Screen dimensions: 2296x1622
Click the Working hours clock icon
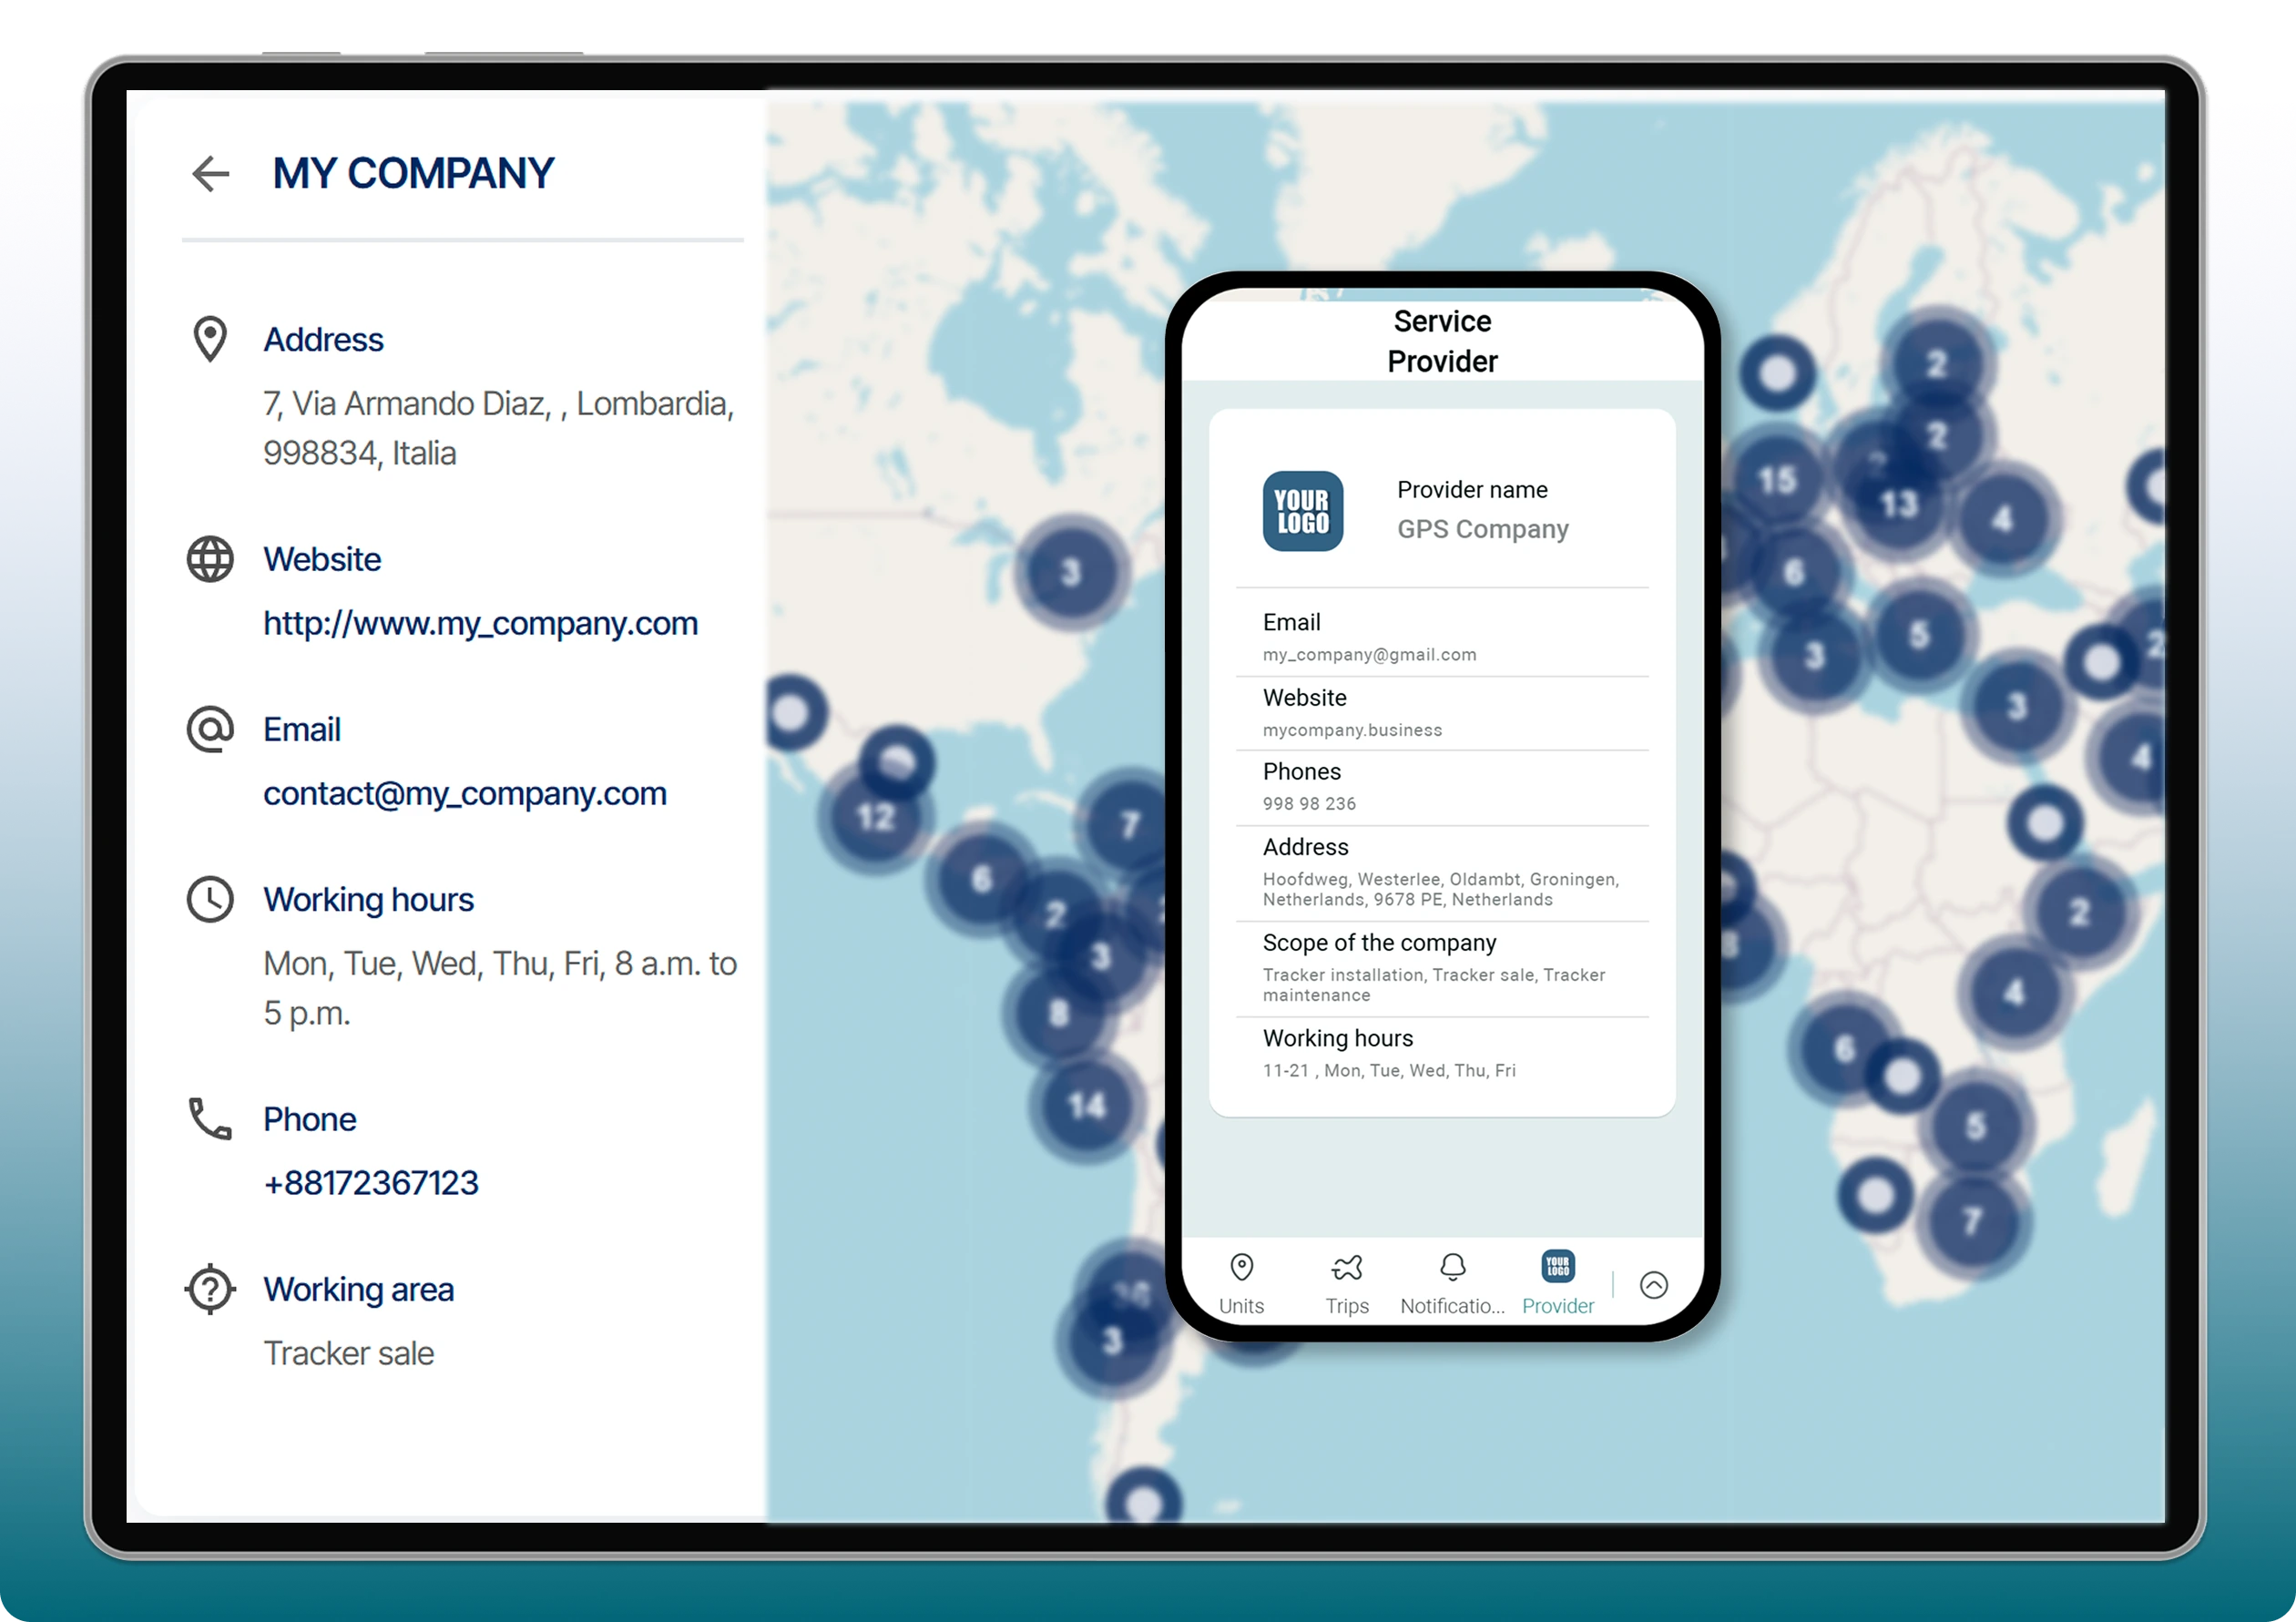tap(210, 899)
